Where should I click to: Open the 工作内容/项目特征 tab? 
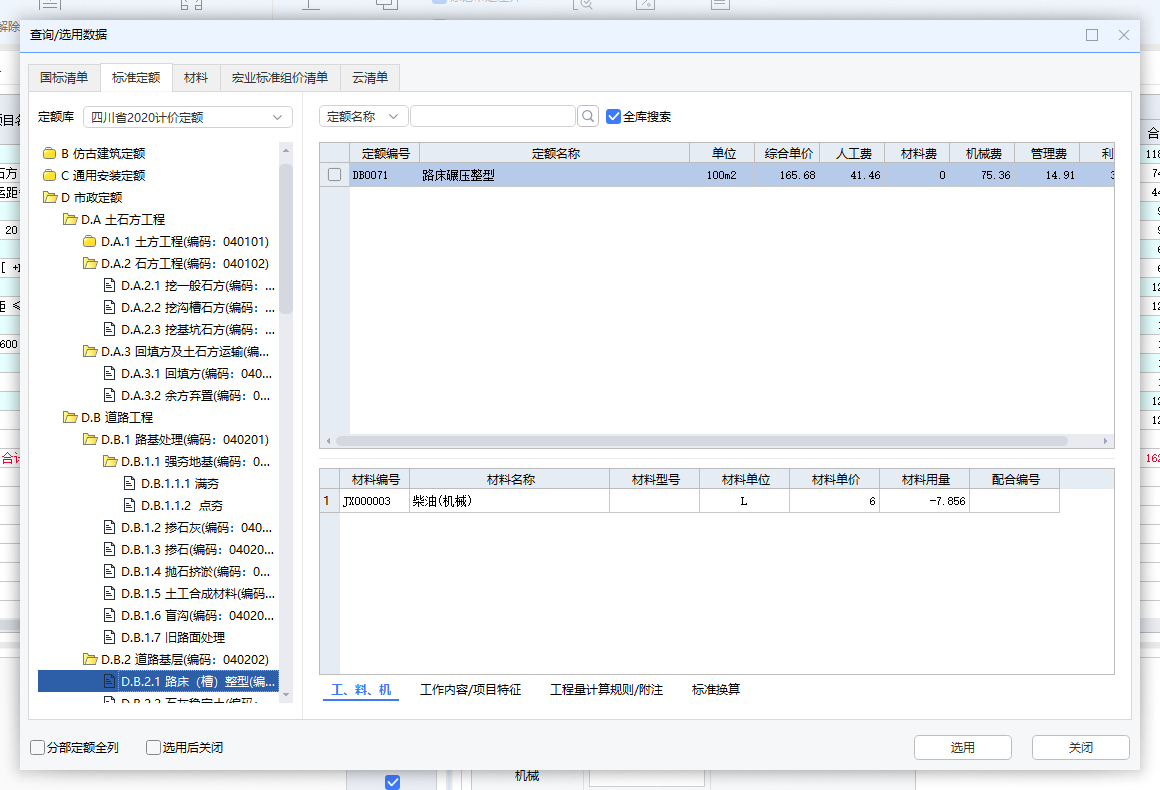(471, 689)
